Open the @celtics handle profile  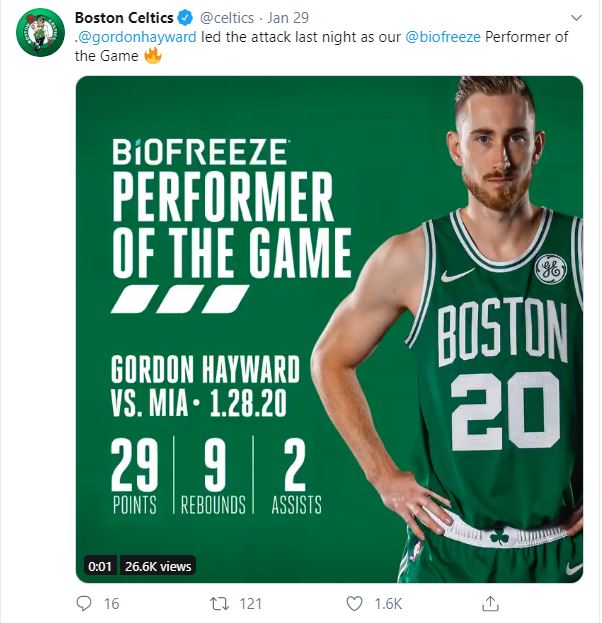(229, 17)
